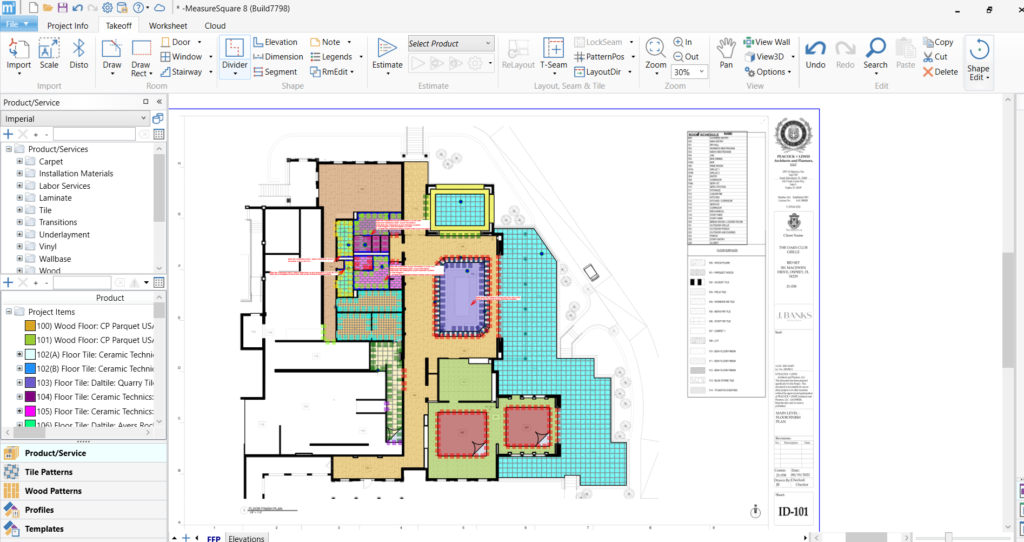Open the Templates panel
This screenshot has width=1024, height=542.
[x=84, y=528]
